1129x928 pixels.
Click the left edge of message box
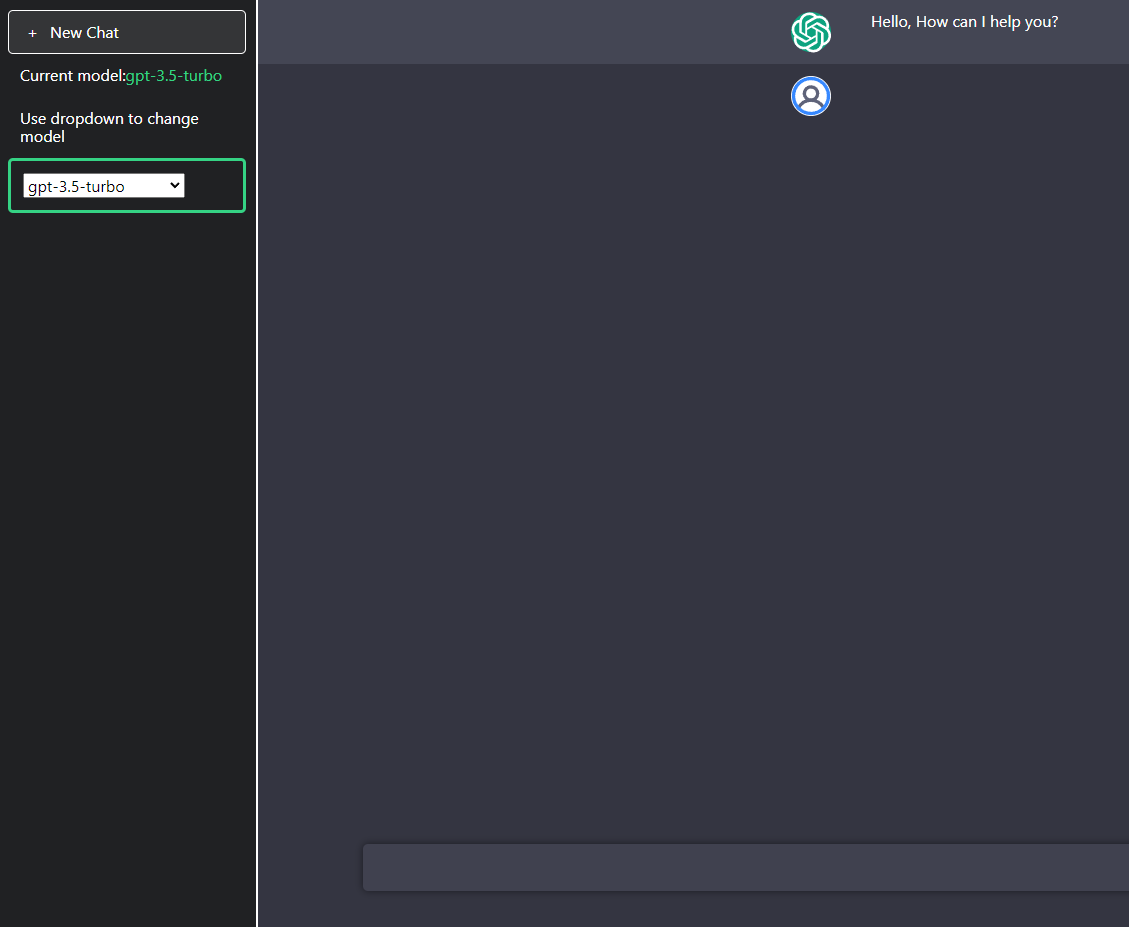pyautogui.click(x=372, y=867)
